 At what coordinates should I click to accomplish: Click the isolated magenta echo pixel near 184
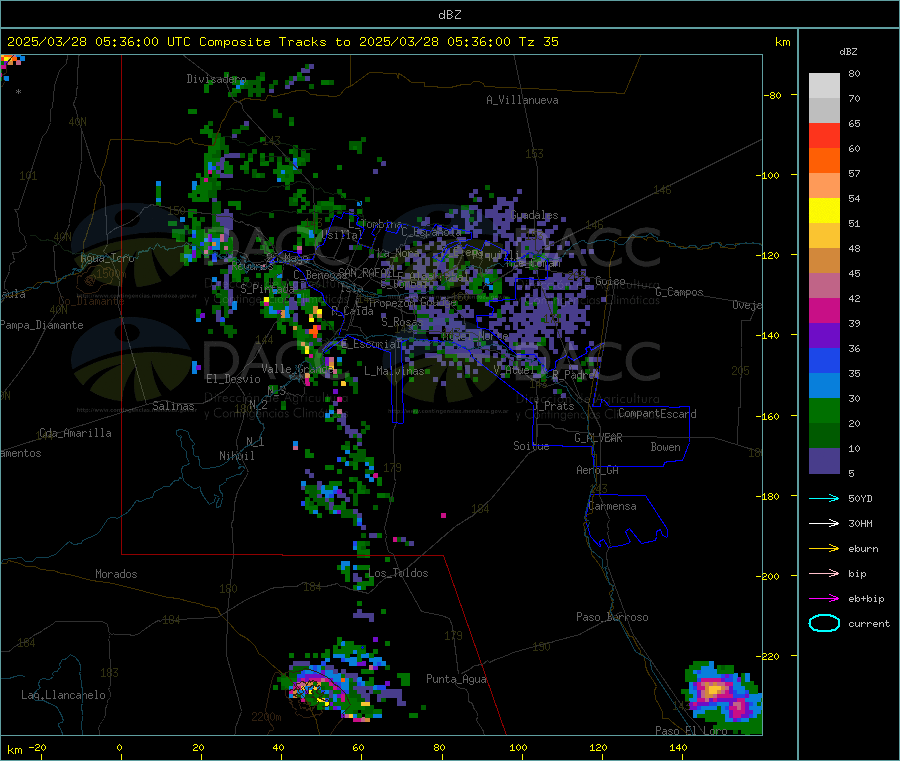tap(443, 515)
